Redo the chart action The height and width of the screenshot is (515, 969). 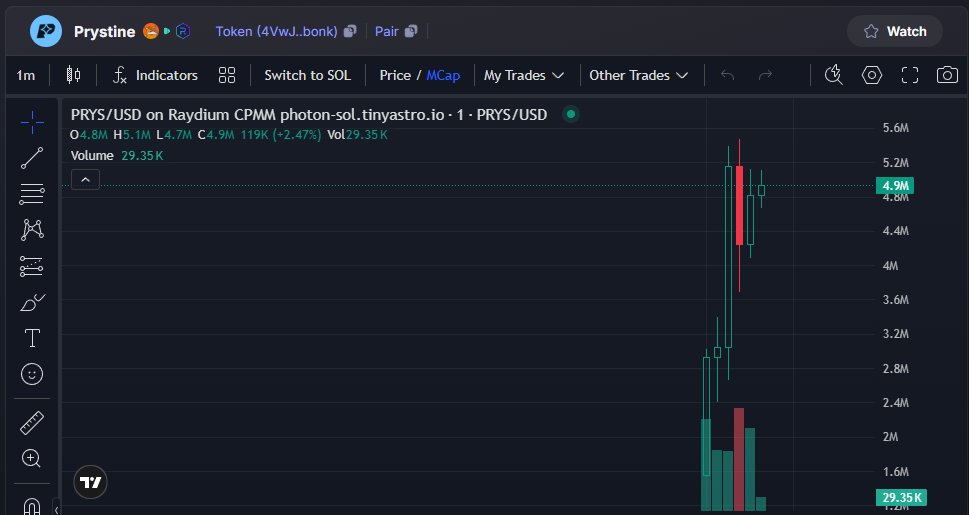point(765,75)
